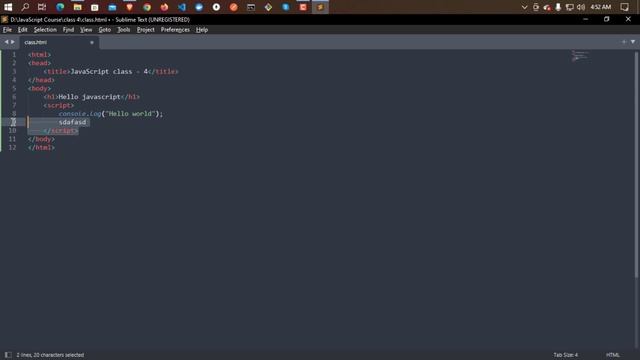The width and height of the screenshot is (640, 360).
Task: Click the Sublime Text title bar icon
Action: pos(4,19)
